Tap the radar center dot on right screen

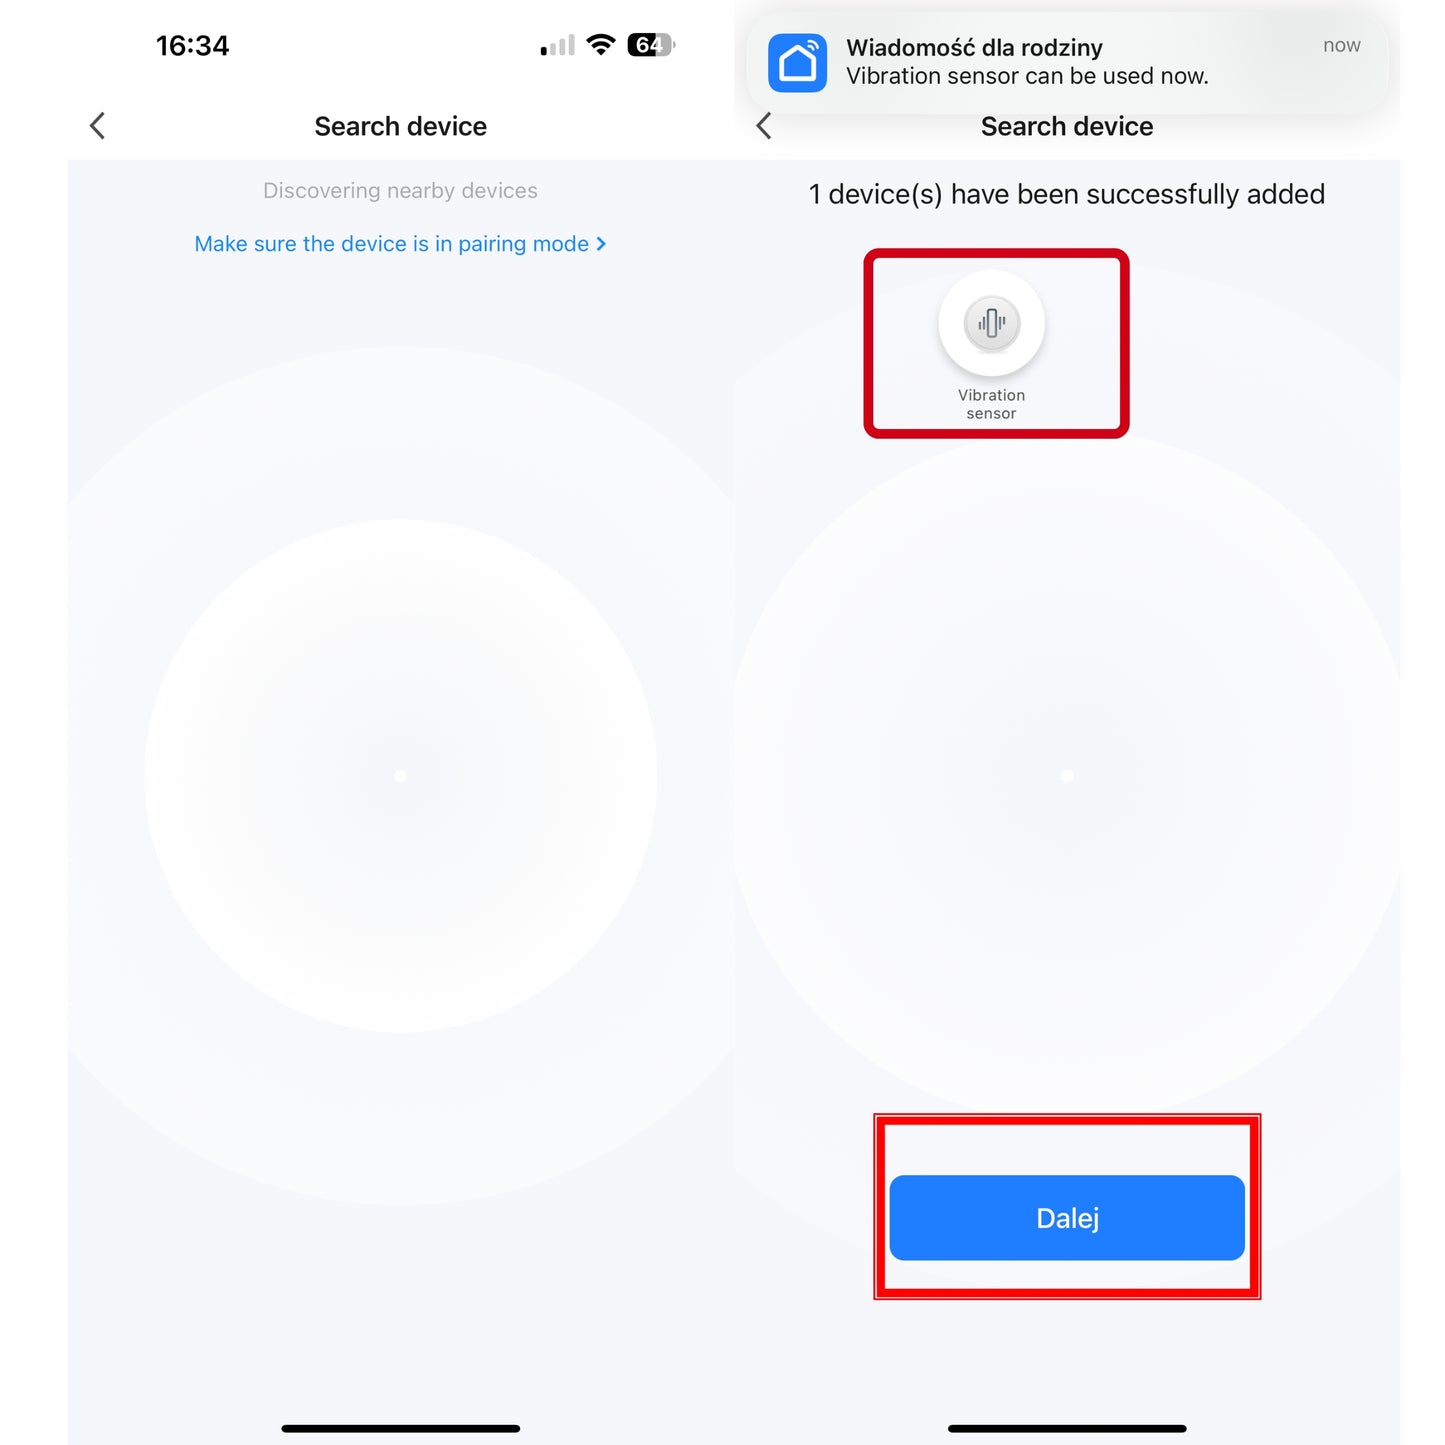point(1067,776)
